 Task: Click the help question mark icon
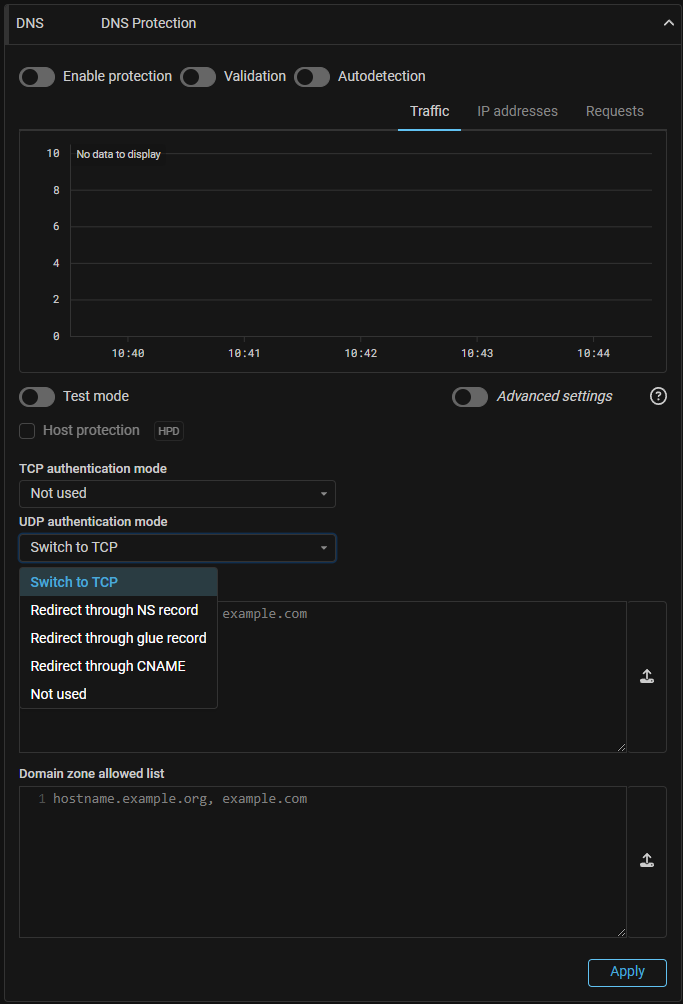pos(658,396)
